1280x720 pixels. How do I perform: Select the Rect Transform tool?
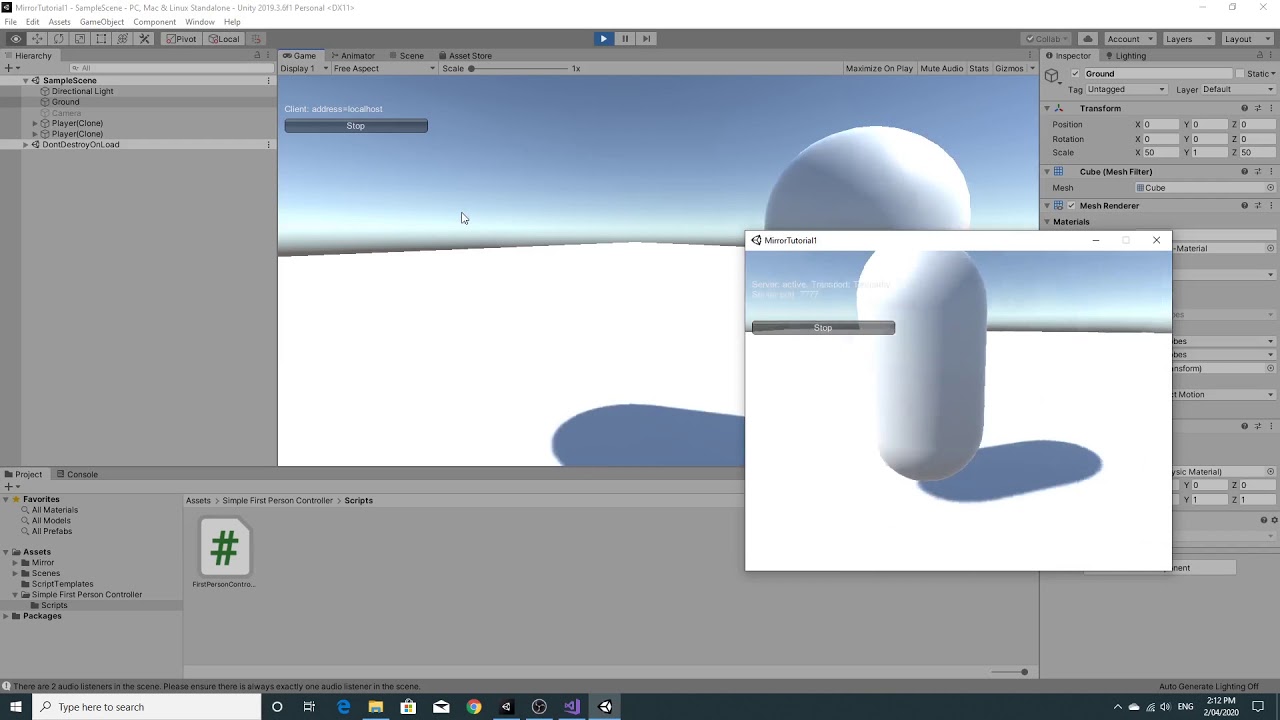[x=101, y=39]
